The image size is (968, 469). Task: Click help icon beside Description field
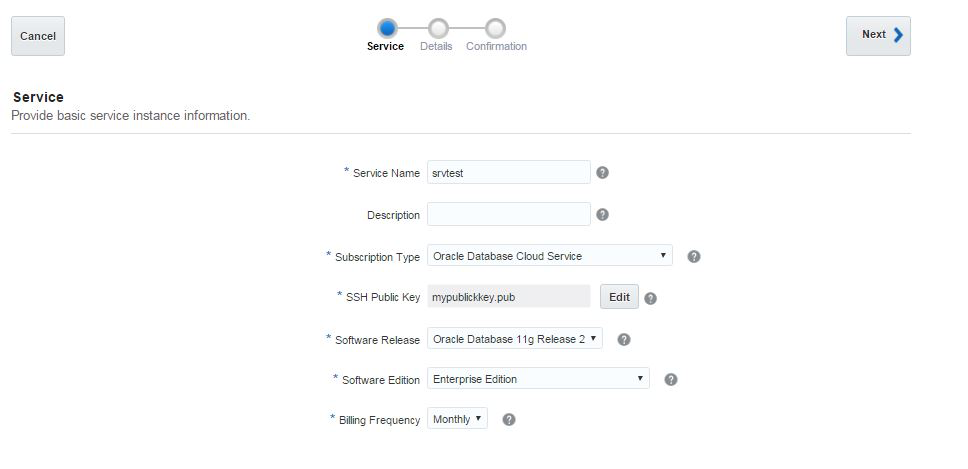602,214
